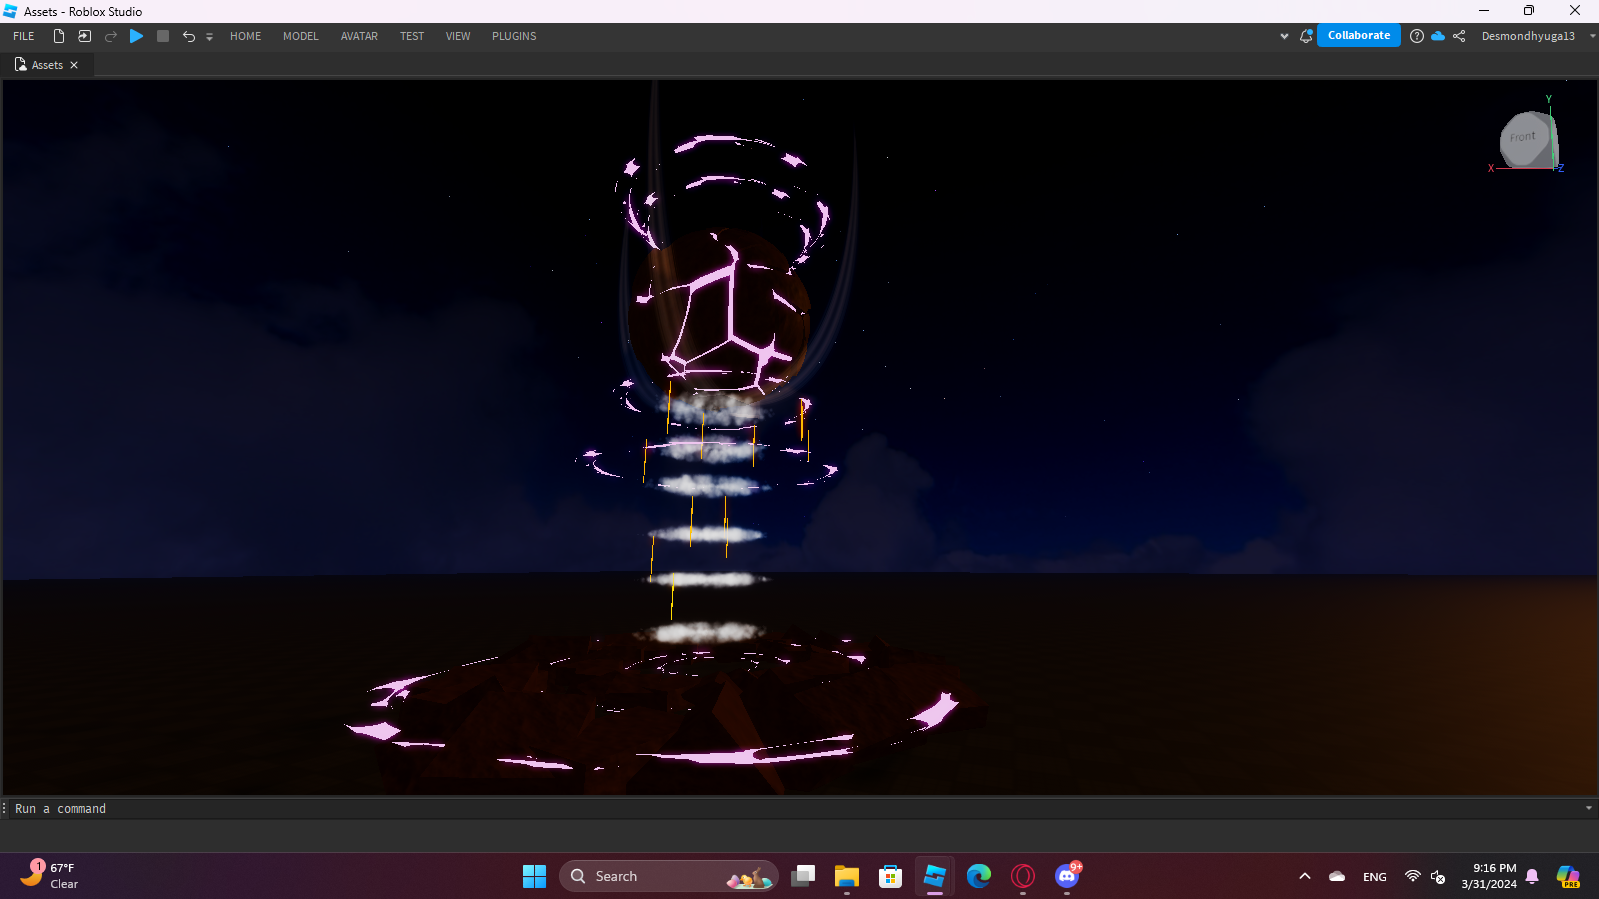Image resolution: width=1599 pixels, height=899 pixels.
Task: Collapse the ribbon with chevron arrow
Action: (x=1284, y=36)
